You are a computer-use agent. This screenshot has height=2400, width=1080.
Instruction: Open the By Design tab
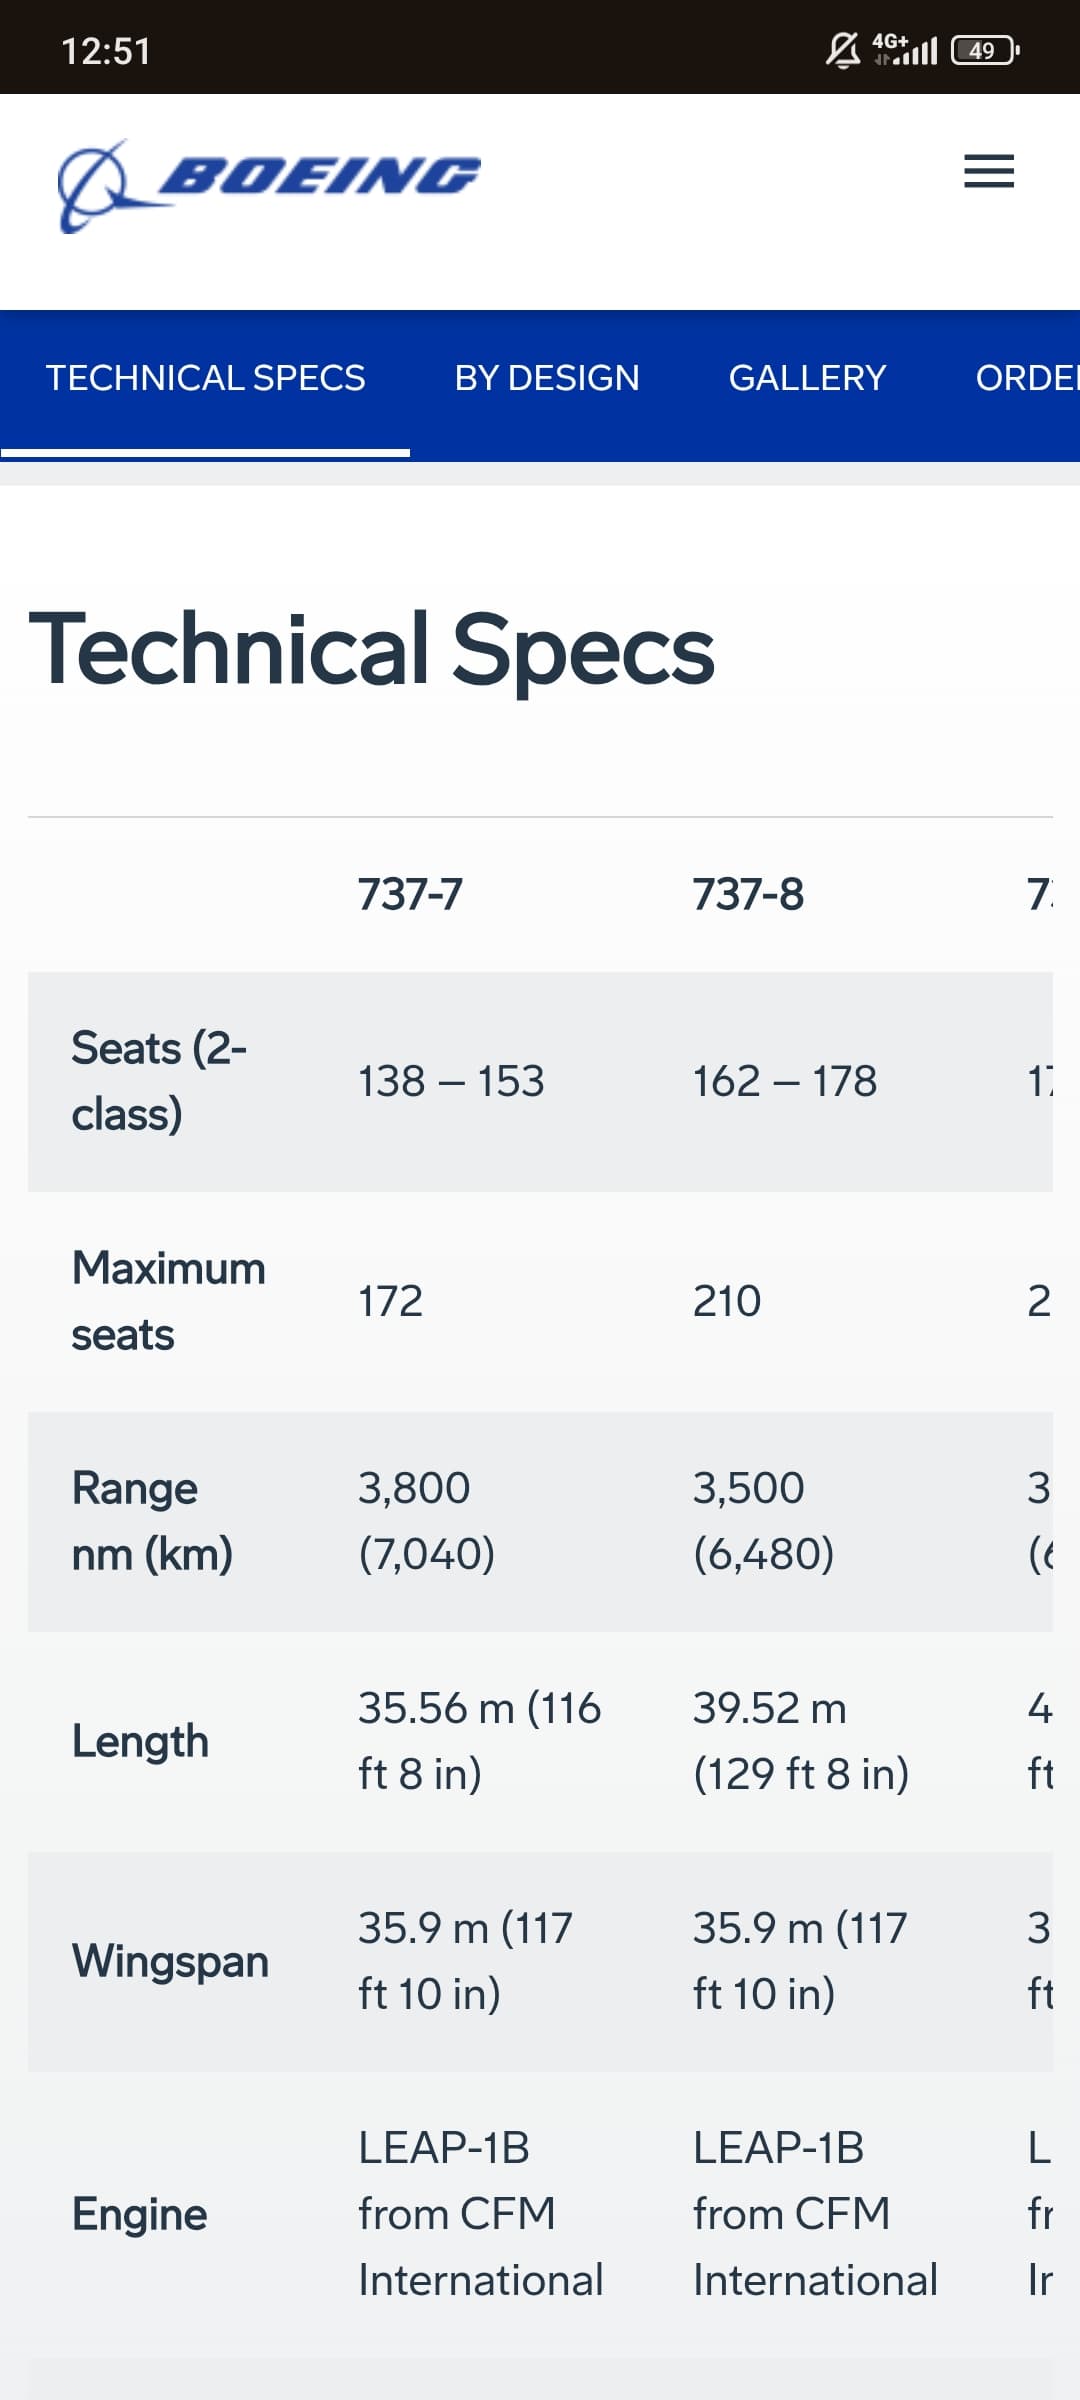pyautogui.click(x=547, y=378)
